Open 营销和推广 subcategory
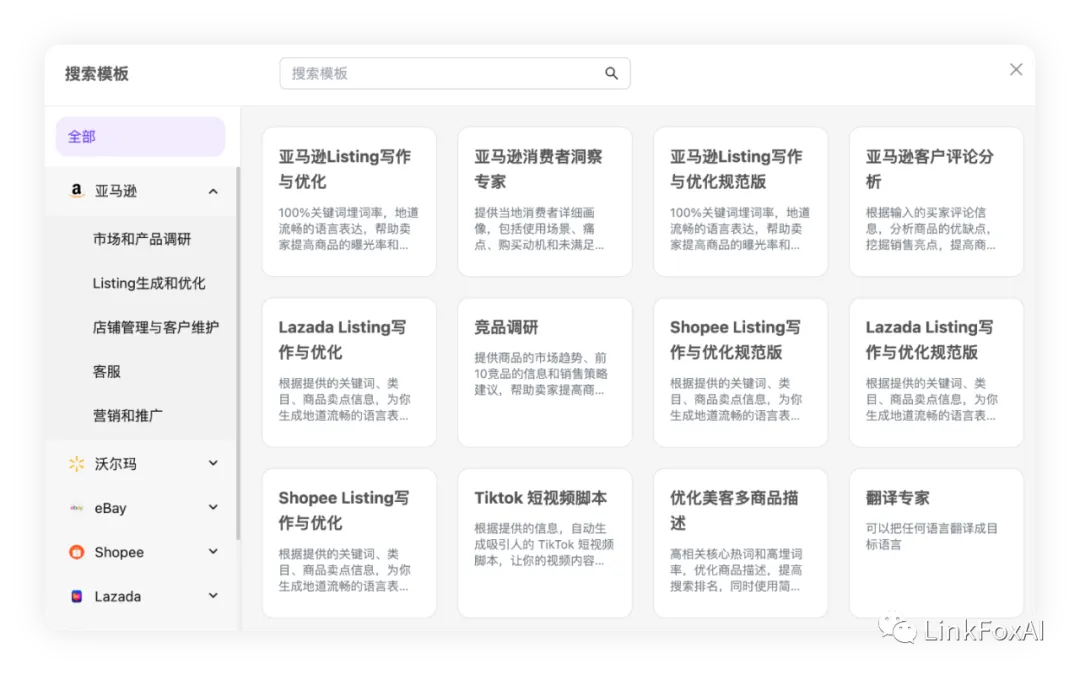Screen dimensions: 1080x675 (127, 415)
